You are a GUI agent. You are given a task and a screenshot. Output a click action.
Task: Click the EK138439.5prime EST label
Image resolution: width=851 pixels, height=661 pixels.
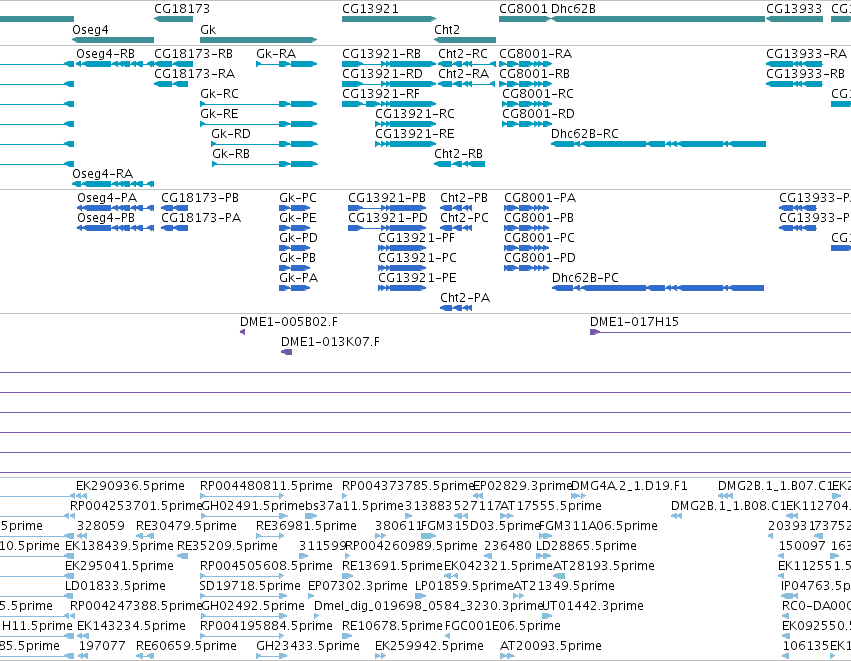point(119,546)
